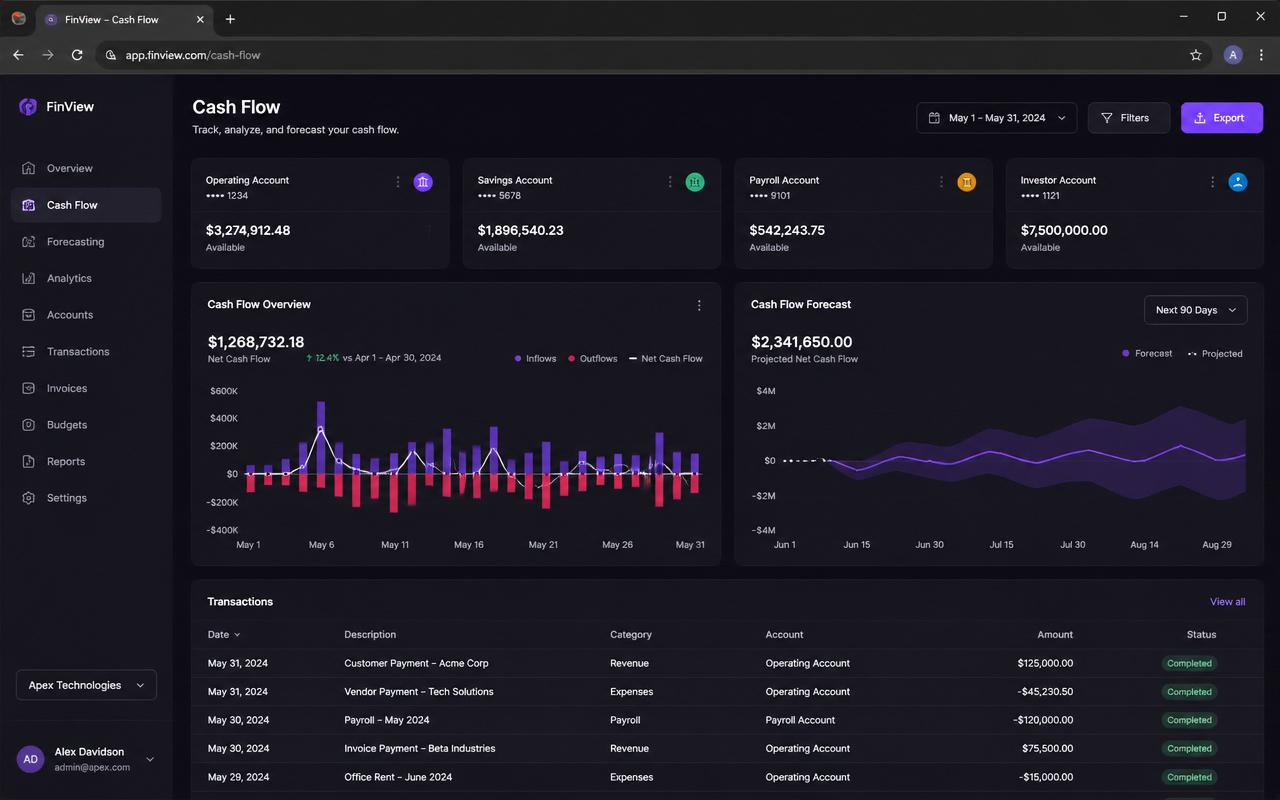Click the Export button
The width and height of the screenshot is (1280, 800).
point(1222,118)
